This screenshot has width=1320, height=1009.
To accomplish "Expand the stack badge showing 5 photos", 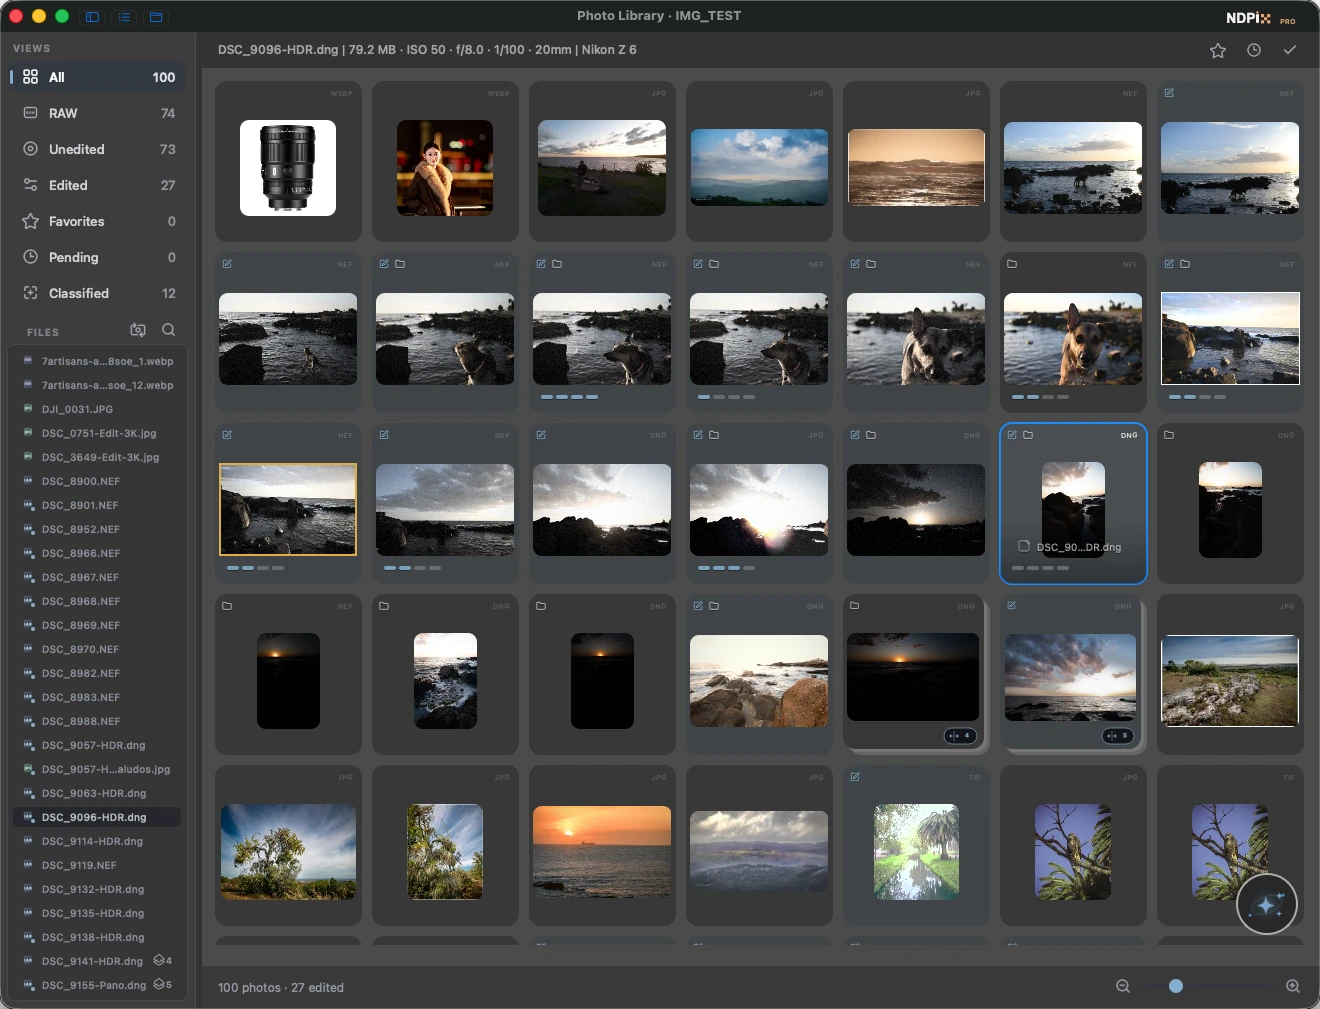I will [1117, 736].
